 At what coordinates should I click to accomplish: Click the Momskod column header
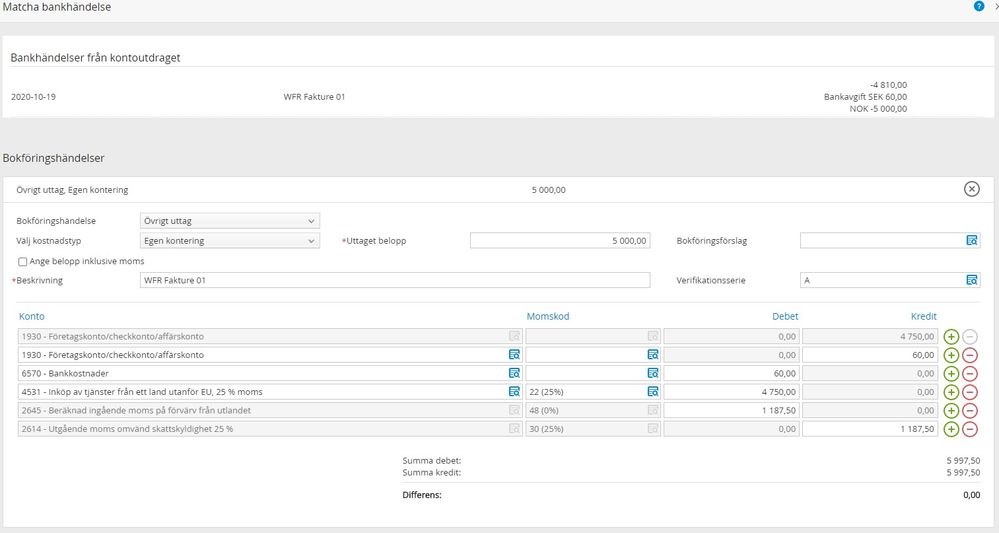click(x=548, y=316)
